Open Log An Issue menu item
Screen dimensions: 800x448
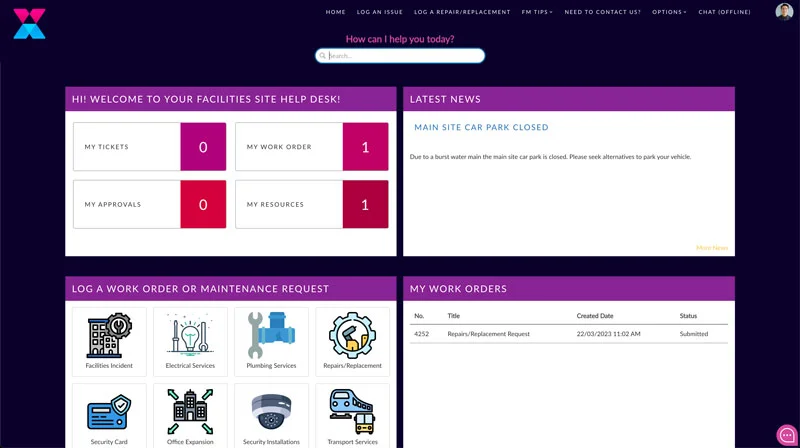click(x=380, y=12)
